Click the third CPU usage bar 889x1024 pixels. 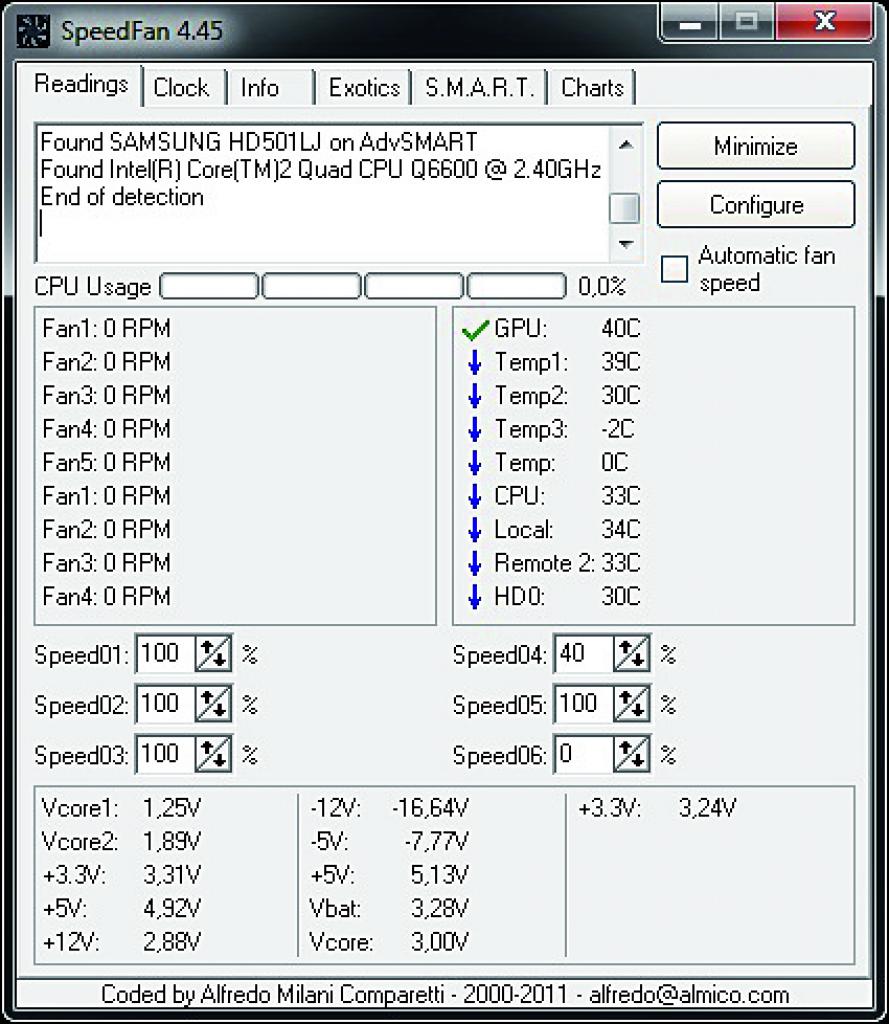pyautogui.click(x=414, y=286)
